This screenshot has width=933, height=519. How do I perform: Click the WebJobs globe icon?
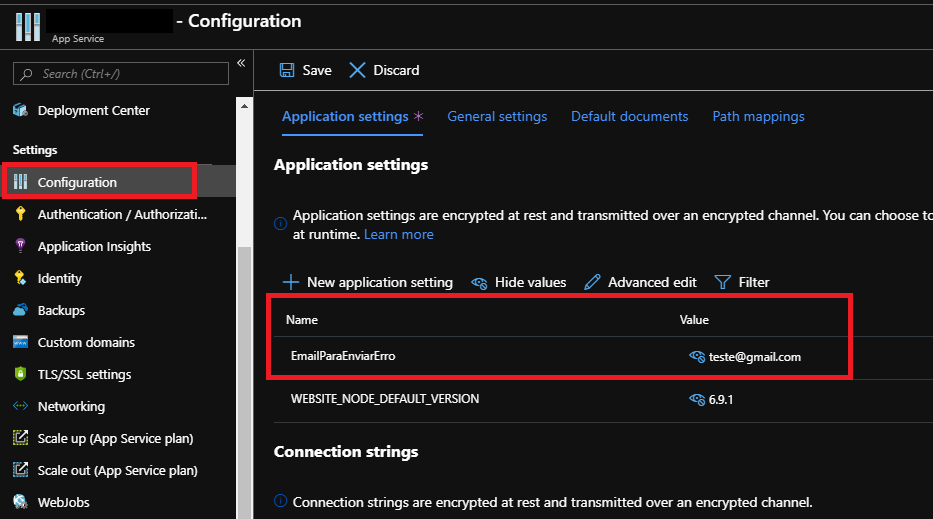(x=20, y=502)
